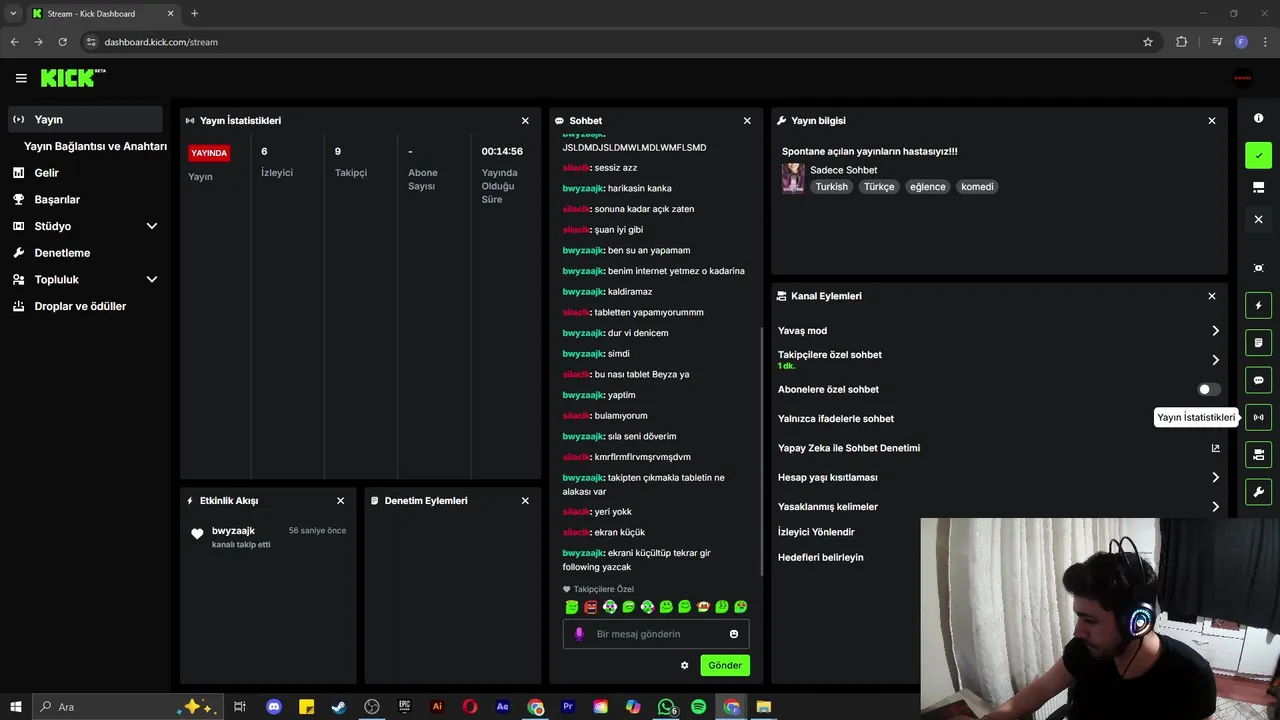Select the first green emote in the row
The height and width of the screenshot is (720, 1280).
pyautogui.click(x=572, y=607)
